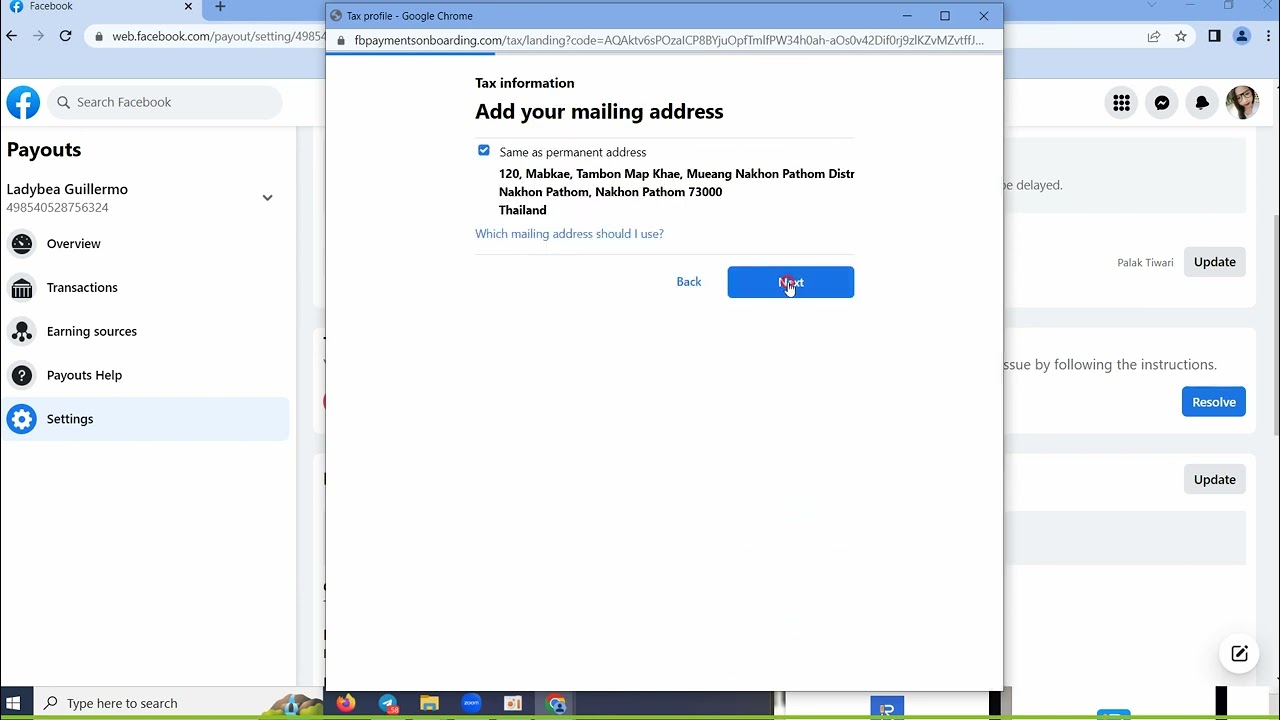Open File Explorer from the taskbar

click(x=430, y=704)
